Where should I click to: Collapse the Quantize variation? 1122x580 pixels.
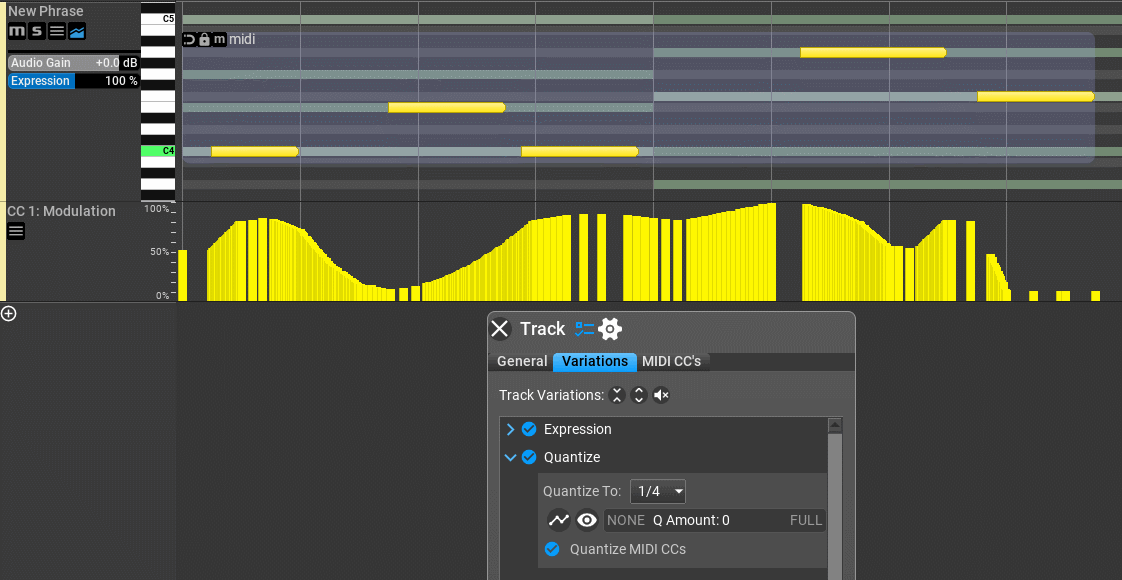(510, 457)
